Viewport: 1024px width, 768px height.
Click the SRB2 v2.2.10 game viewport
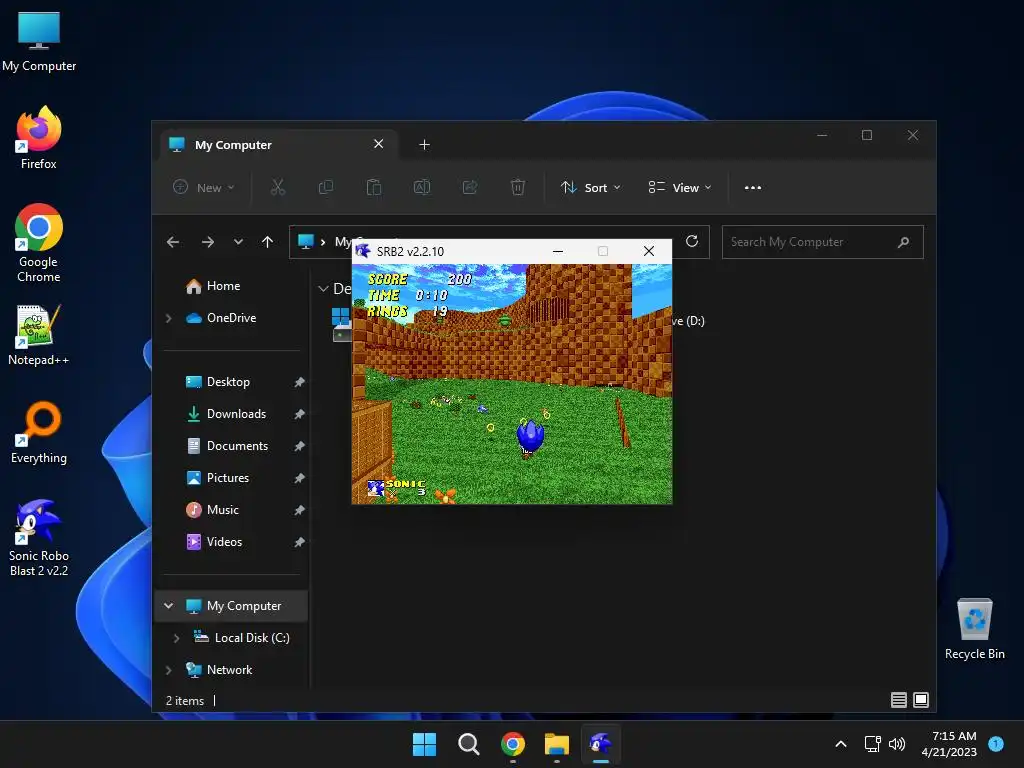(512, 384)
